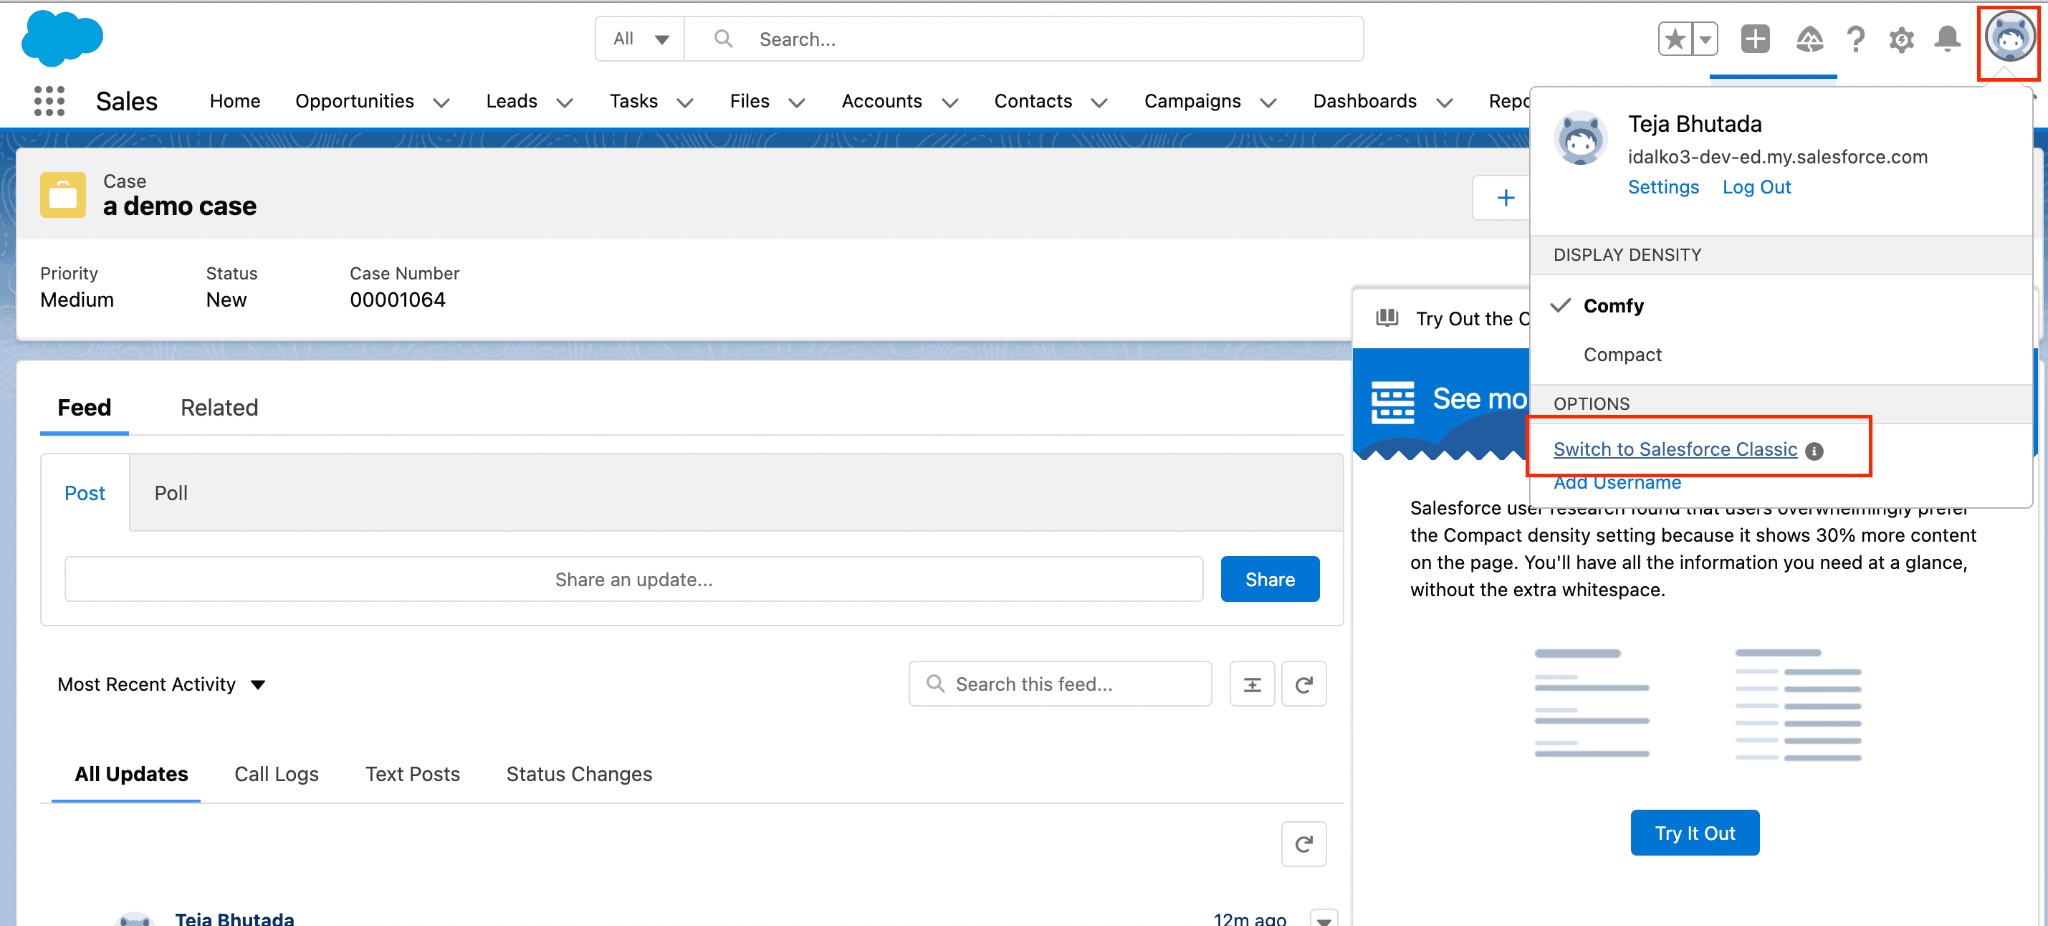Open the Leads nav item
2048x926 pixels.
tap(511, 101)
